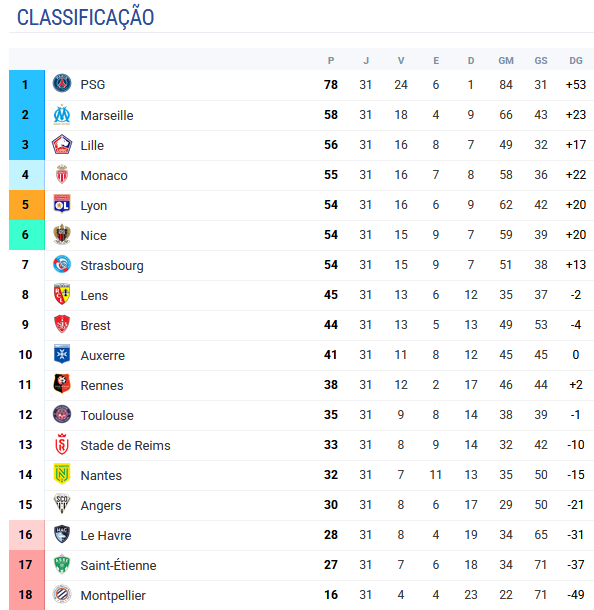
Task: Open the Toulouse team page
Action: (107, 415)
